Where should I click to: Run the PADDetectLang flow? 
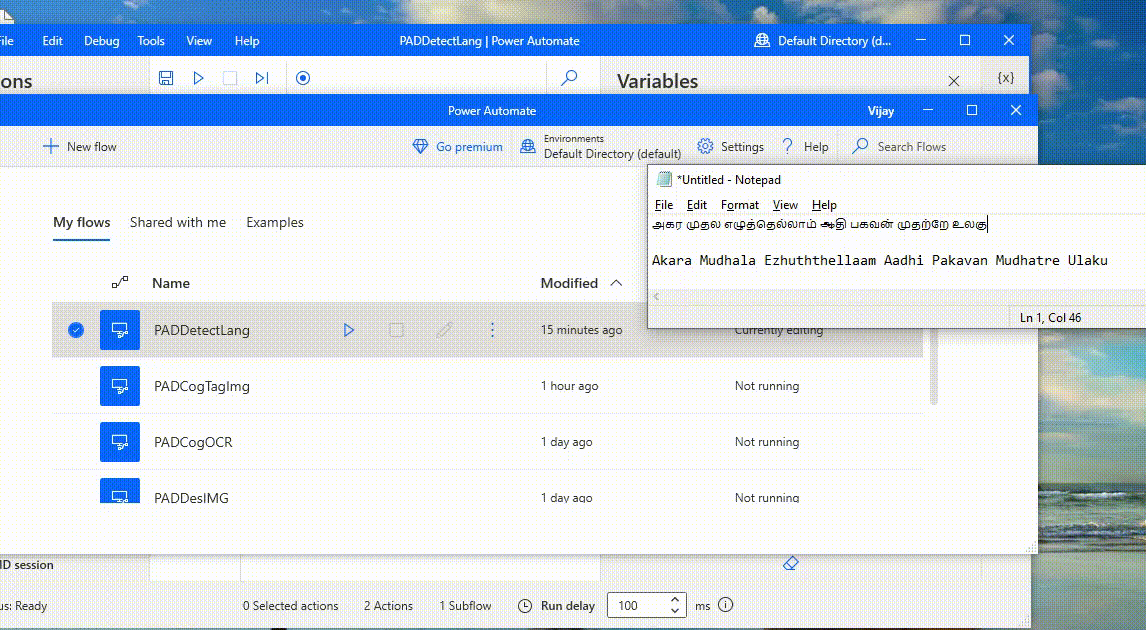tap(349, 330)
